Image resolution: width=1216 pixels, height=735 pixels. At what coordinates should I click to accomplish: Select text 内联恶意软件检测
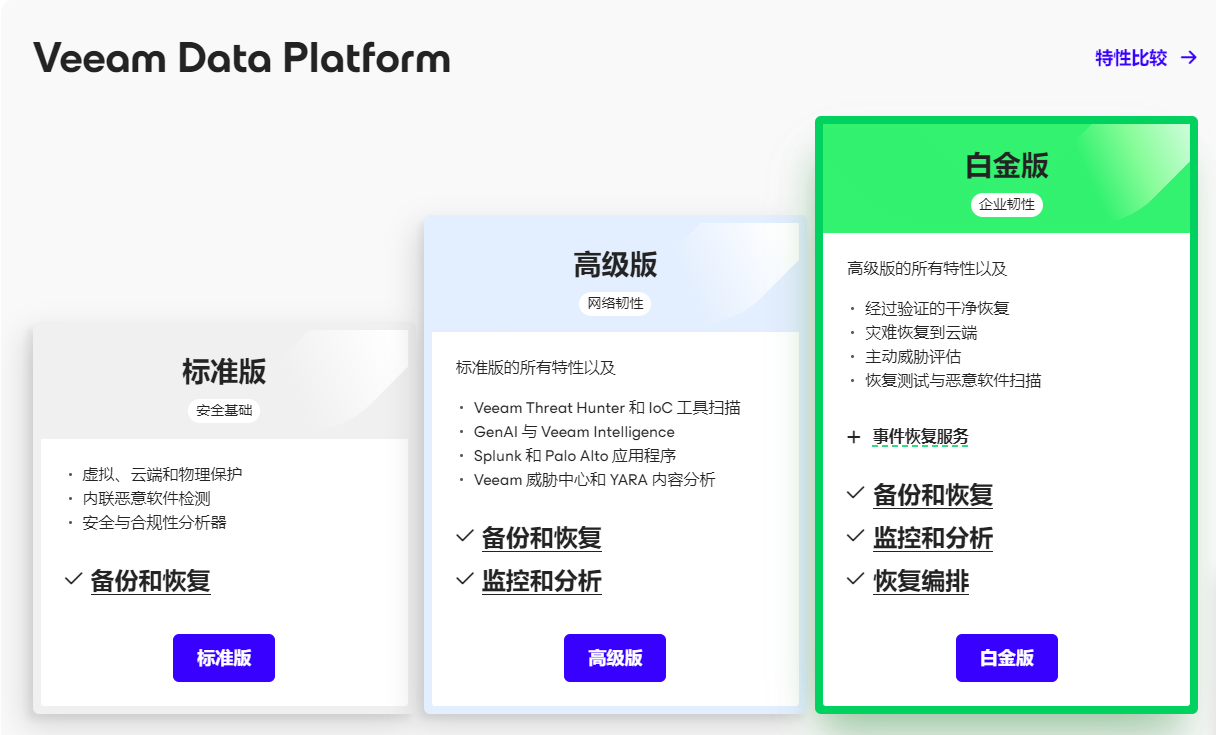(x=146, y=499)
